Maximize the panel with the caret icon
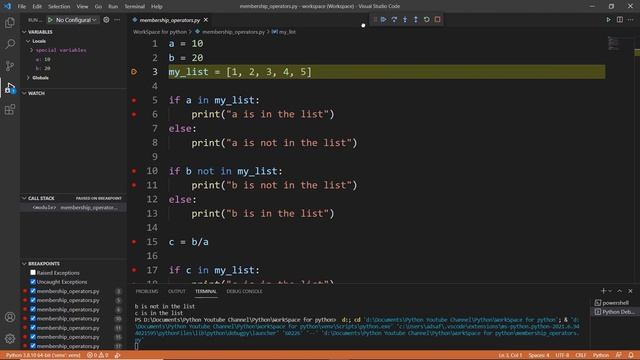Viewport: 640px width, 360px height. point(620,291)
